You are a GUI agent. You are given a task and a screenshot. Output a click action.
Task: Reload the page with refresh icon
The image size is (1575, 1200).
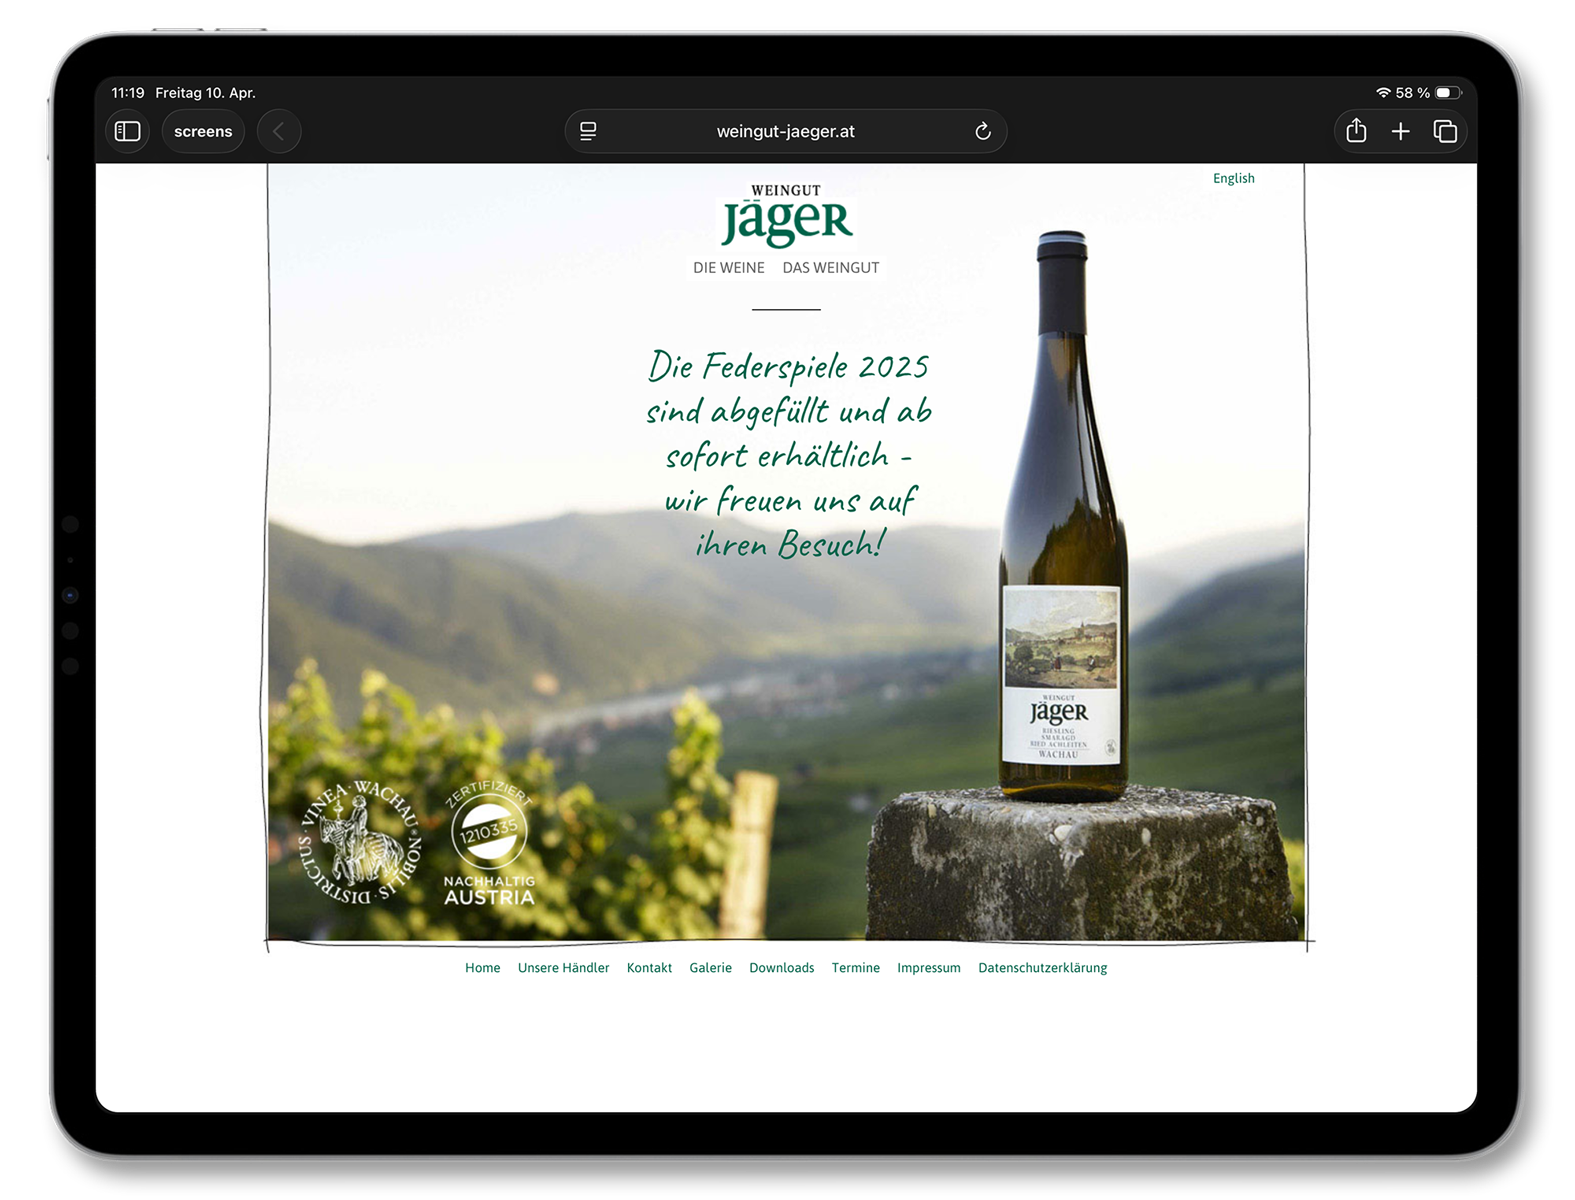tap(982, 131)
